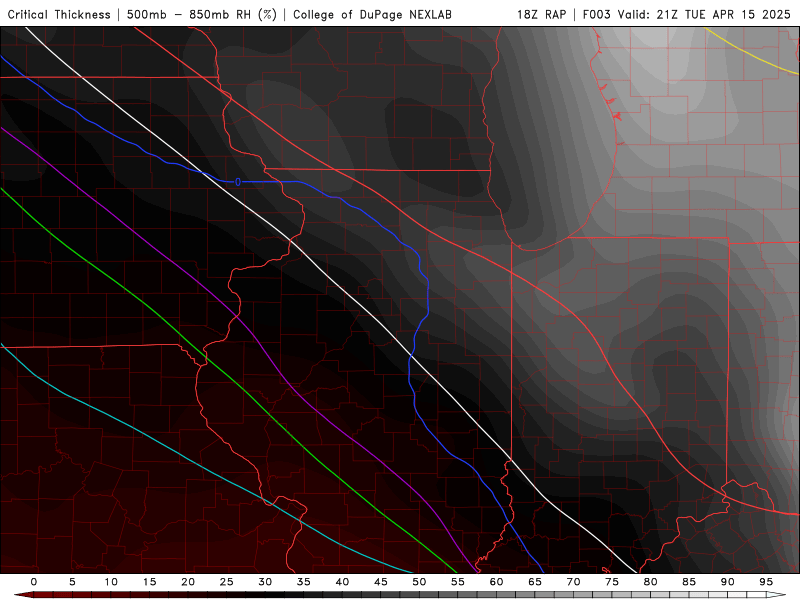Click the "F003 Valid: 21Z TUE APR 15 2025" text
800x600 pixels.
point(686,14)
